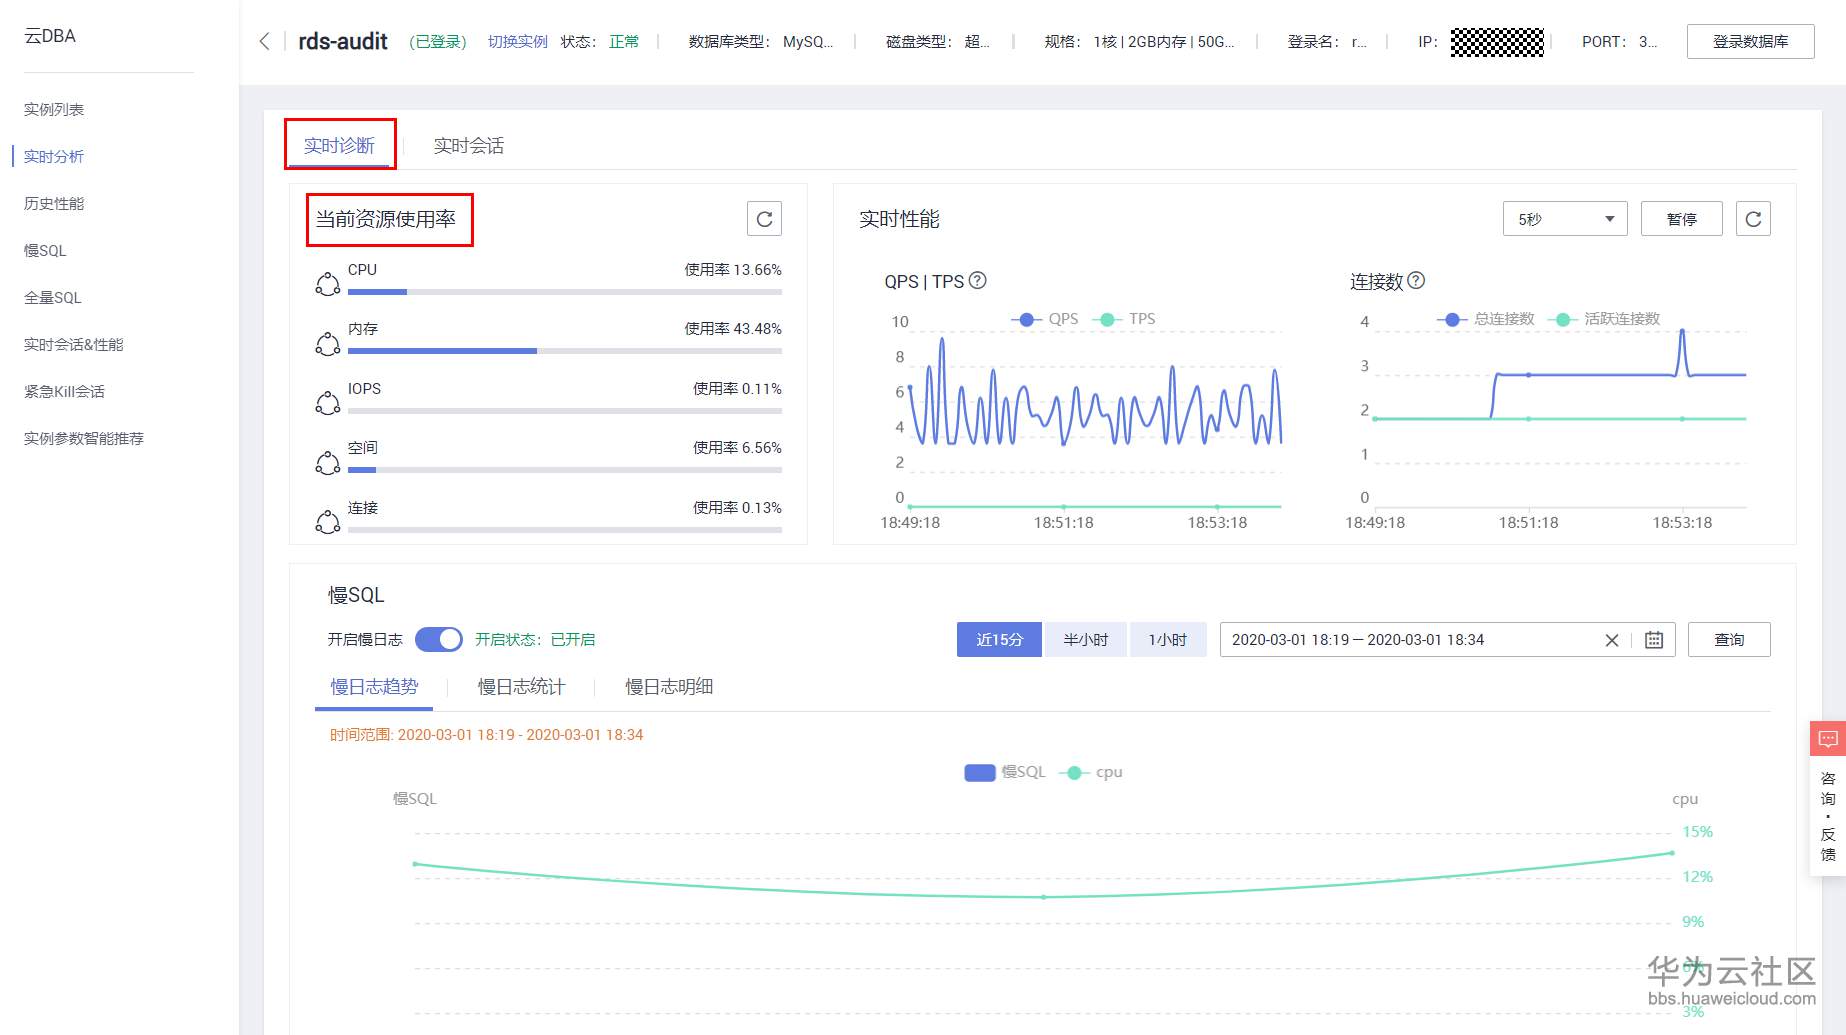Click the 空间 usage progress bar
Image resolution: width=1846 pixels, height=1035 pixels.
click(x=565, y=470)
